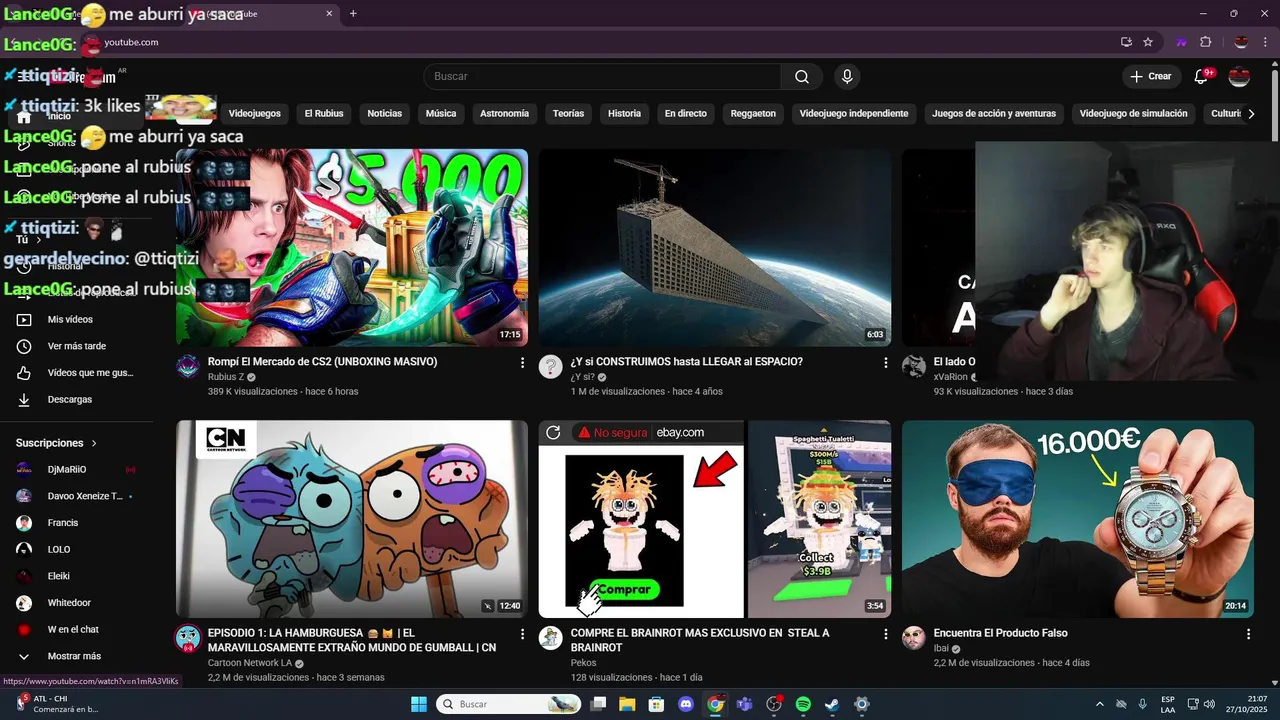Open the Ibai channel link
This screenshot has height=720, width=1280.
click(x=941, y=648)
